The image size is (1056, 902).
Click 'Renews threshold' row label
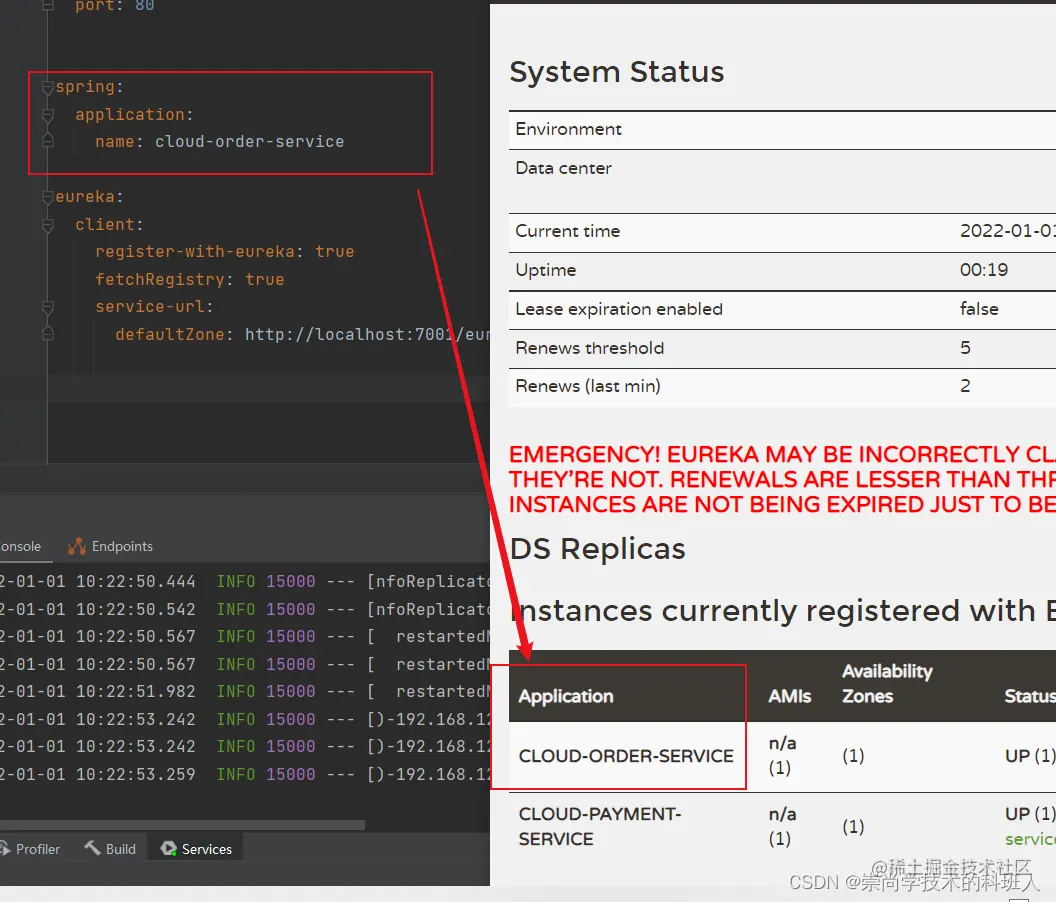[590, 348]
